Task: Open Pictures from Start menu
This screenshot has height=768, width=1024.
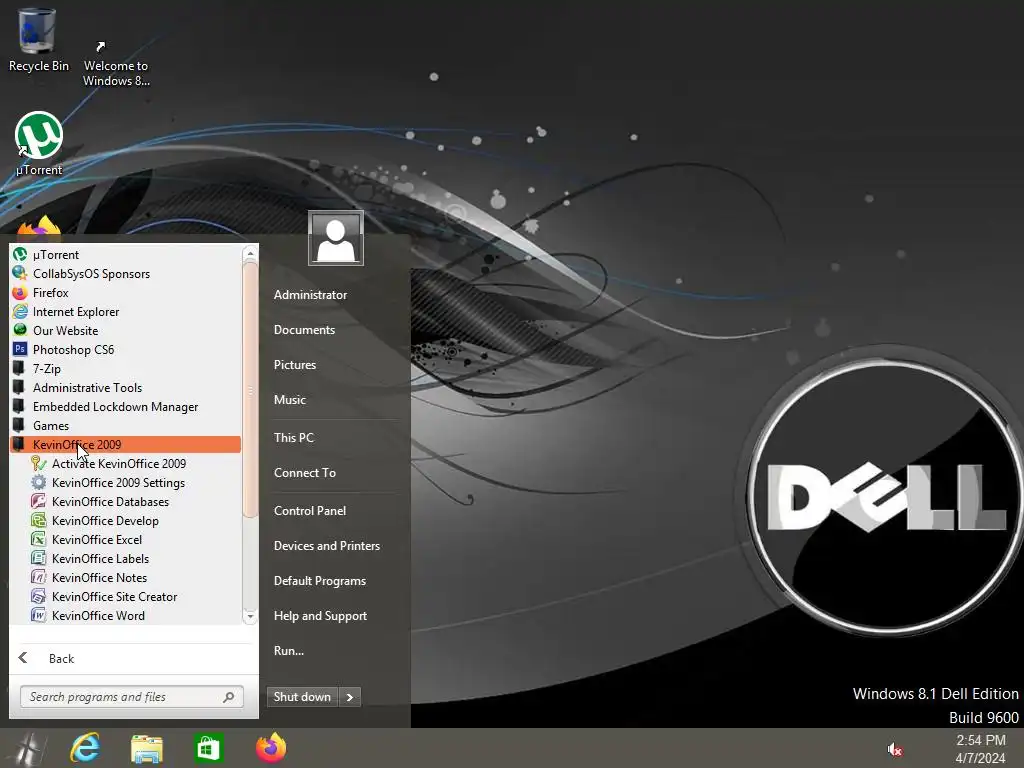Action: pos(295,364)
